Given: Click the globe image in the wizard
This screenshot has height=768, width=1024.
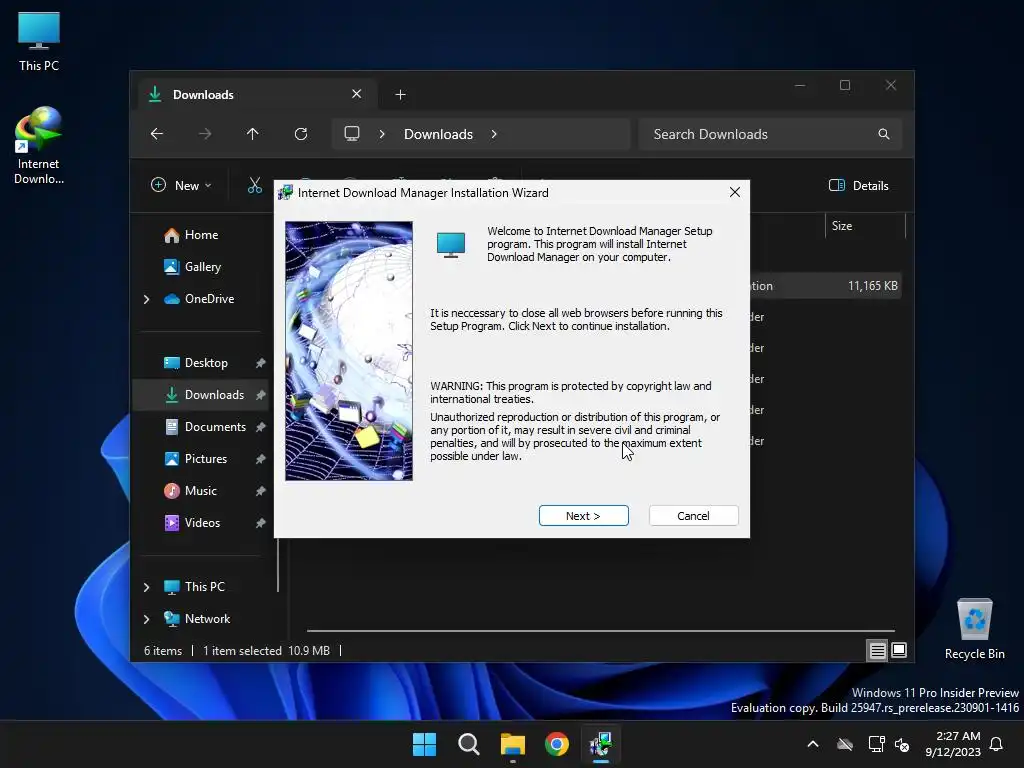Looking at the screenshot, I should tap(349, 351).
